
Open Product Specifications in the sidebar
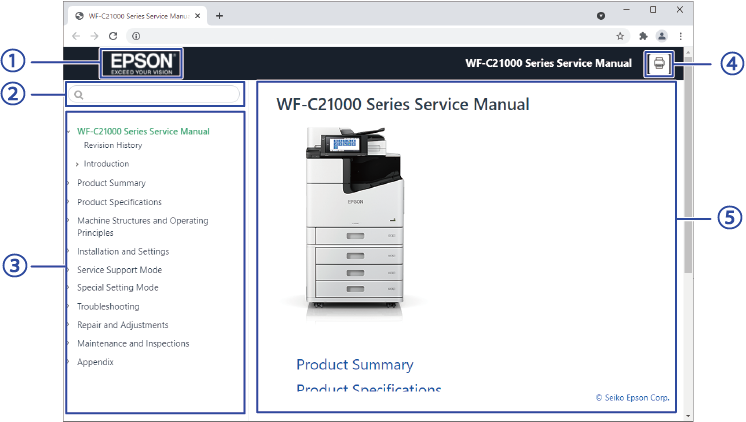click(x=119, y=202)
